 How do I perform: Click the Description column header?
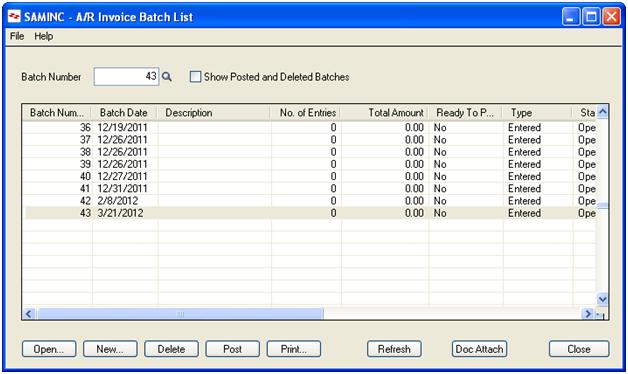(x=213, y=113)
